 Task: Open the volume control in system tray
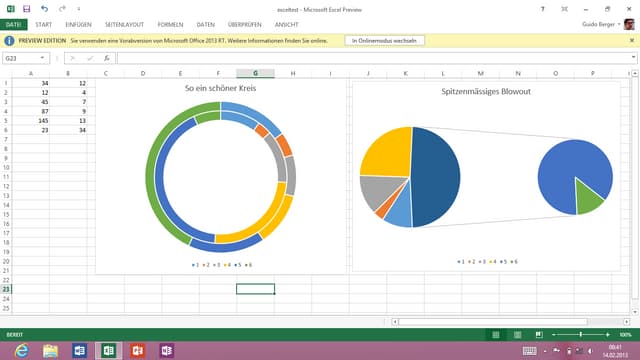tap(590, 351)
